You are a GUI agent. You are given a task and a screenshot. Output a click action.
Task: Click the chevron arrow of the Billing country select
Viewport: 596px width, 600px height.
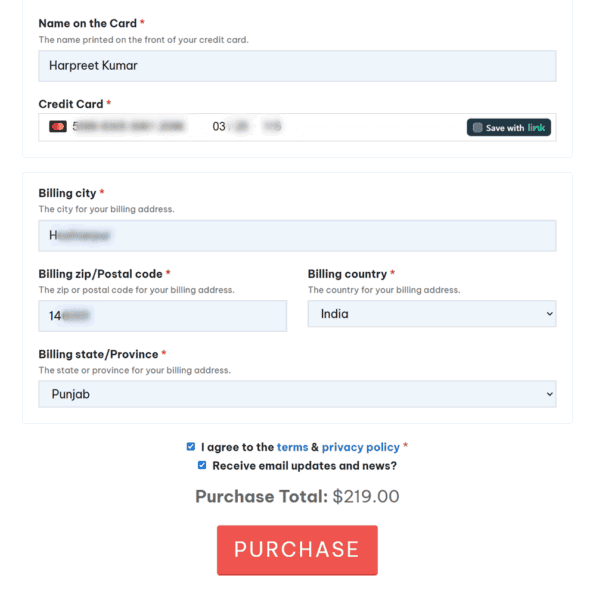tap(549, 314)
